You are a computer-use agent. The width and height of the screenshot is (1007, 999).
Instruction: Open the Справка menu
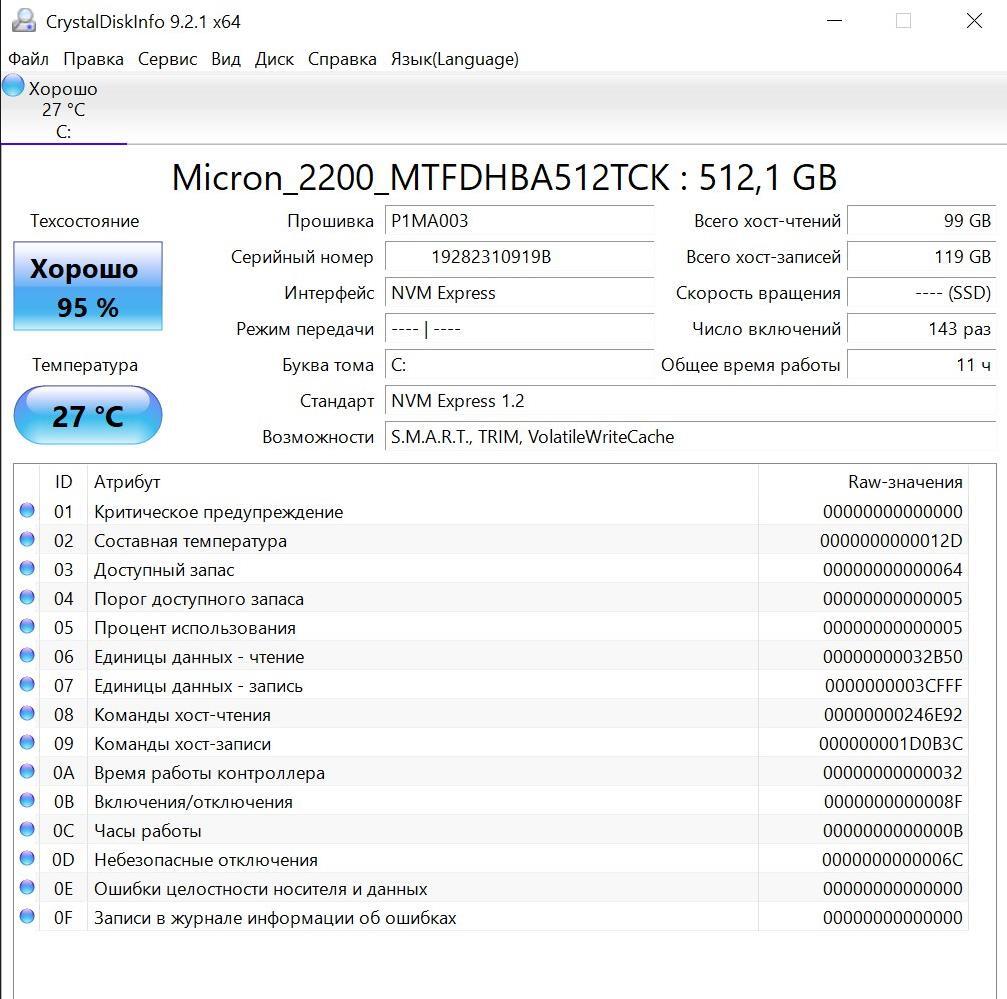342,59
